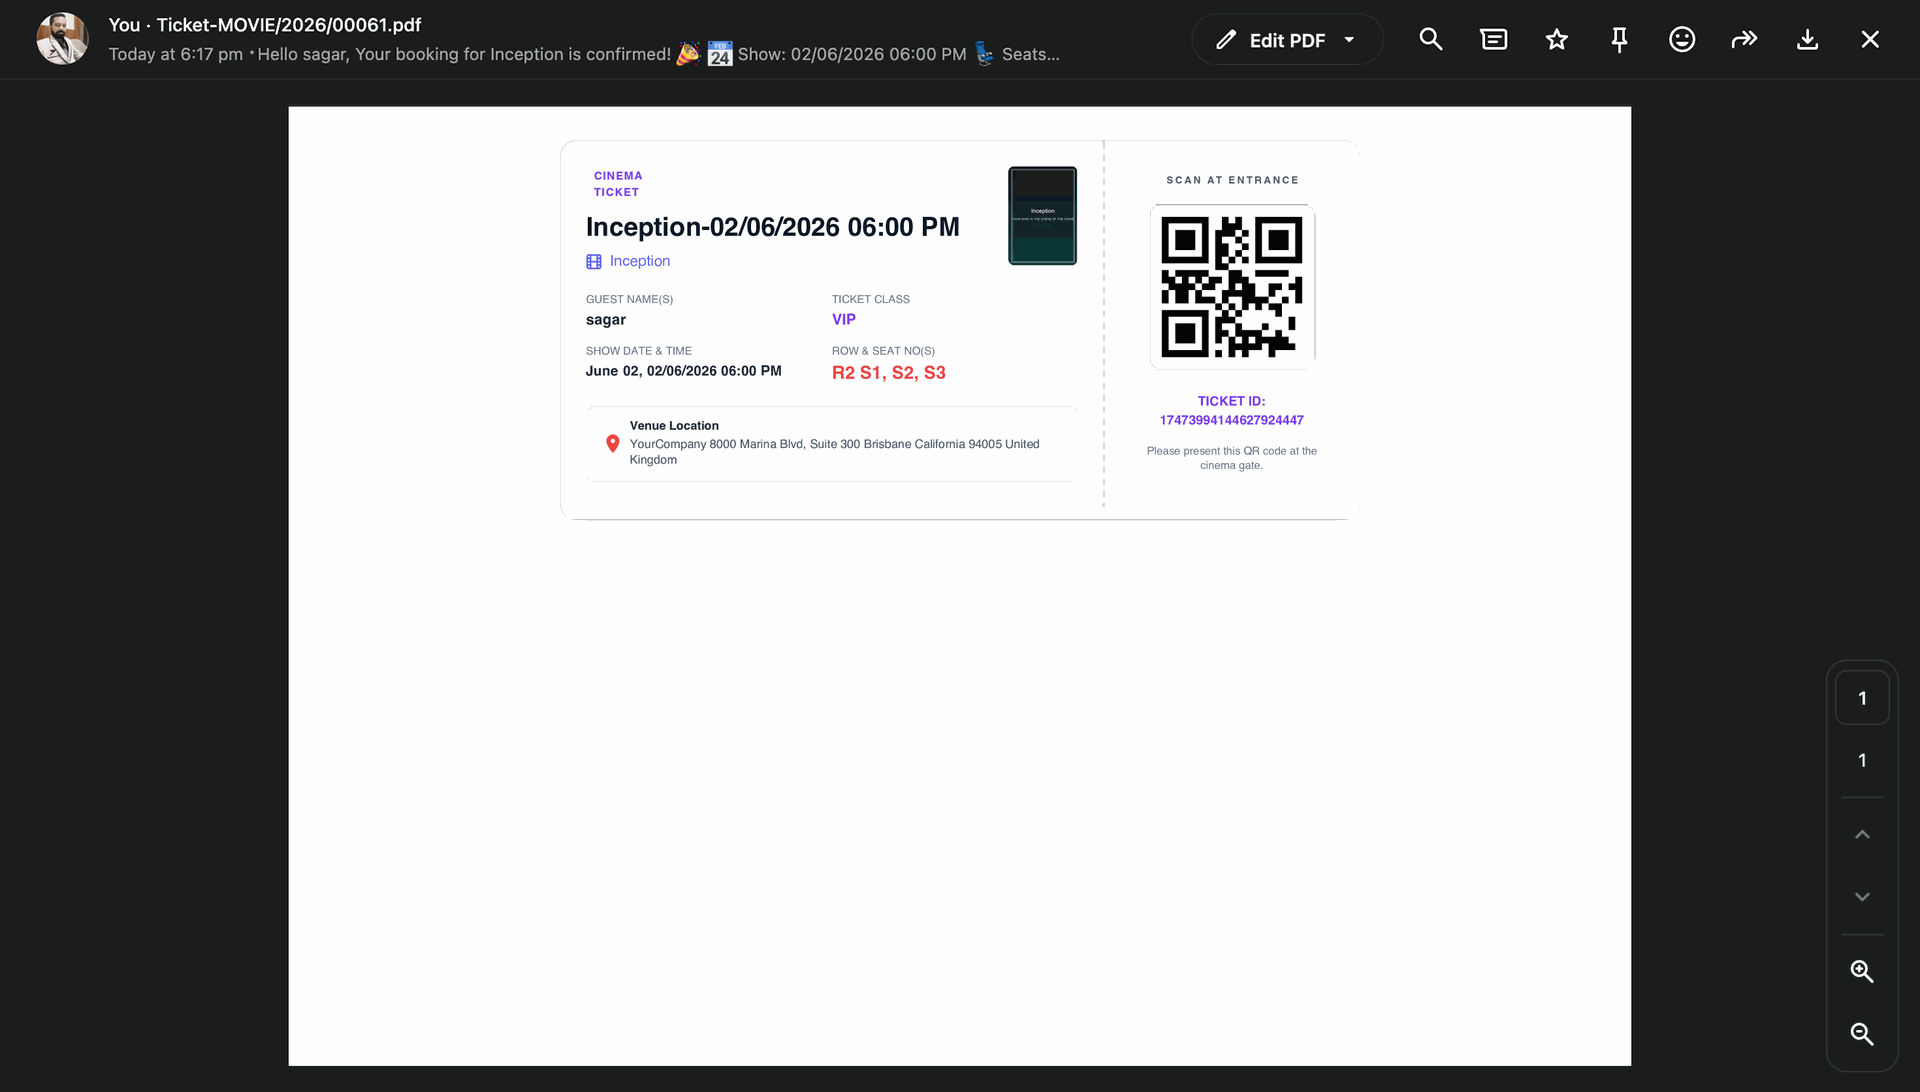
Task: Click the CINEMA TICKET label
Action: coord(618,184)
